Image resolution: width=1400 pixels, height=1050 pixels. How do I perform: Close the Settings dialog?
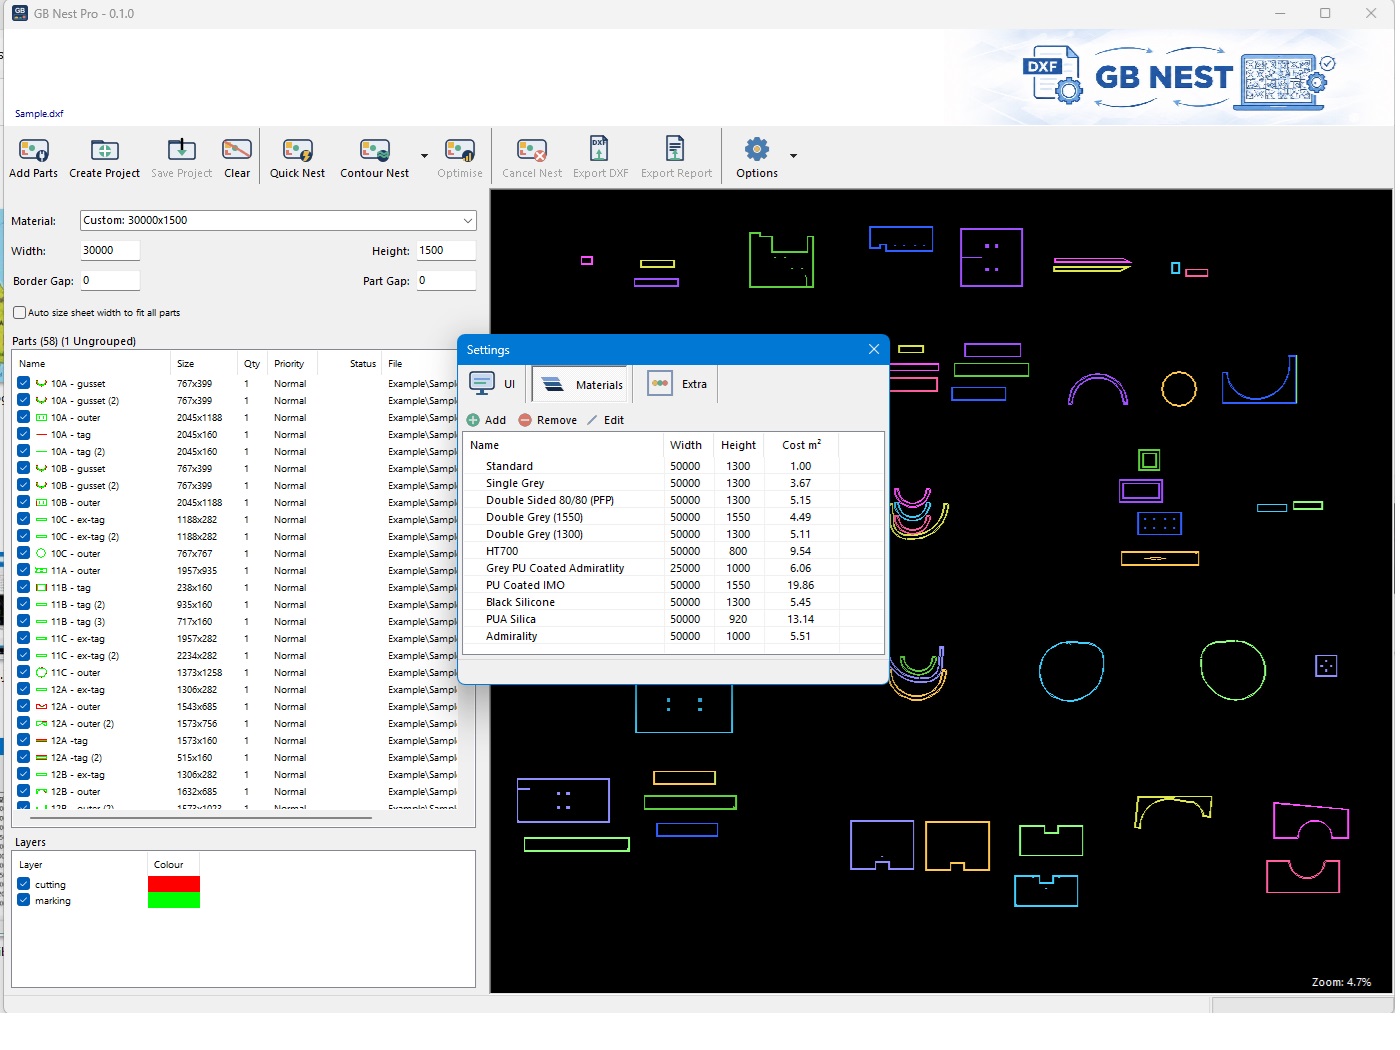[873, 349]
